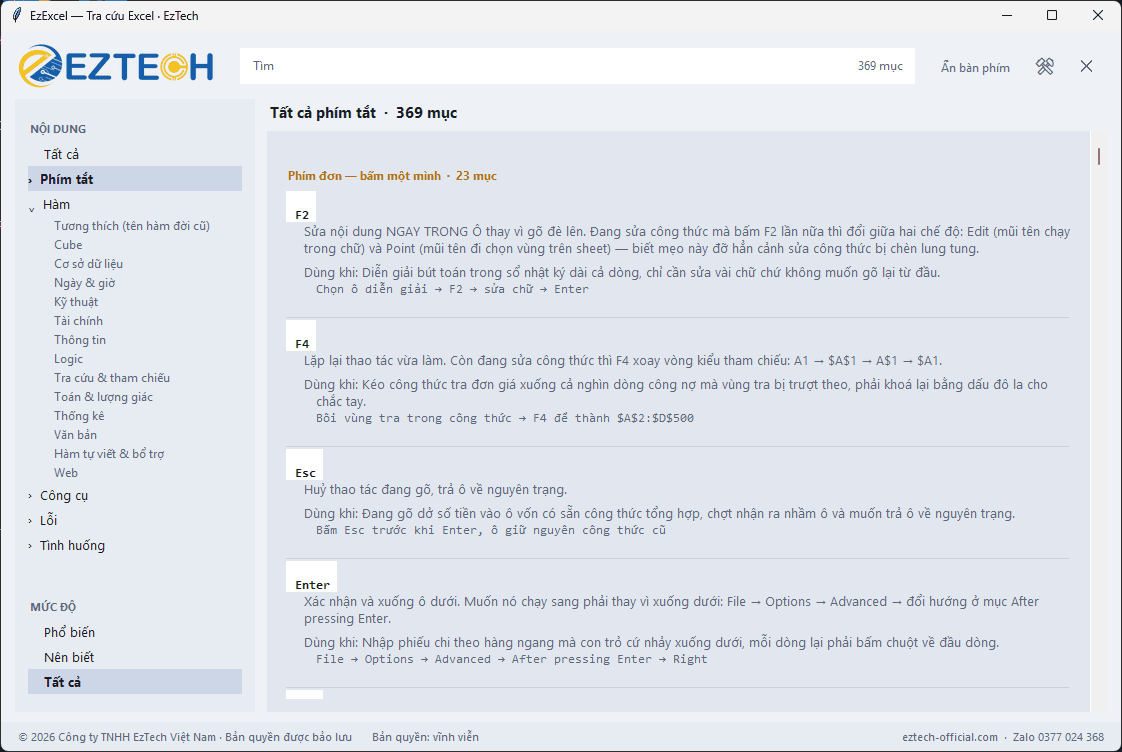
Task: Open the tools icon next to Ẩn bàn phím
Action: point(1045,67)
